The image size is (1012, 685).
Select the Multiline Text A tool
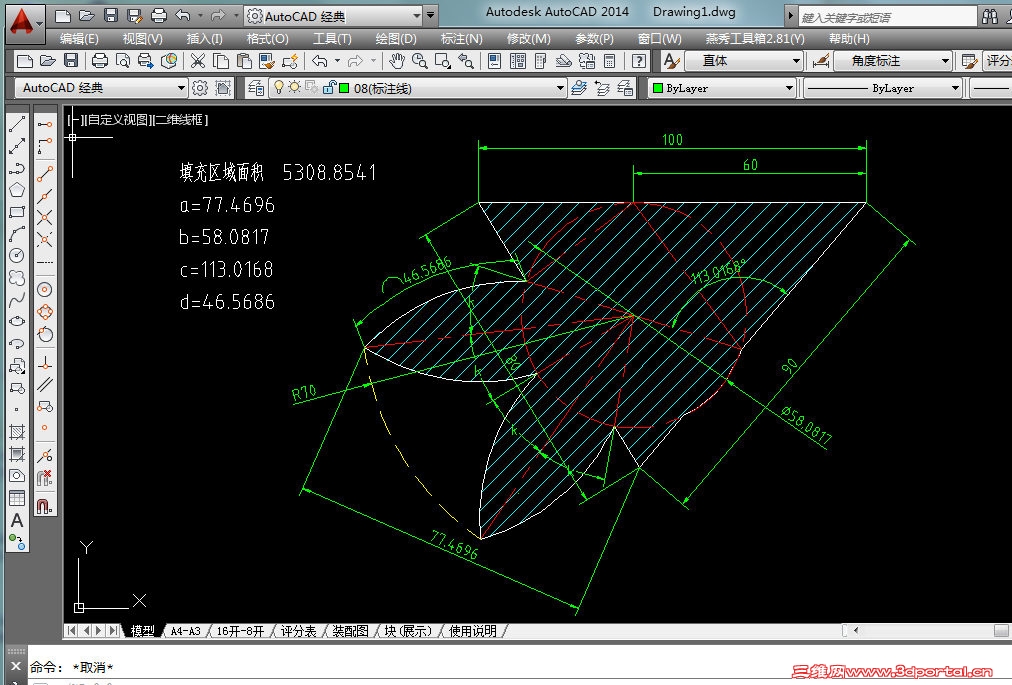17,520
